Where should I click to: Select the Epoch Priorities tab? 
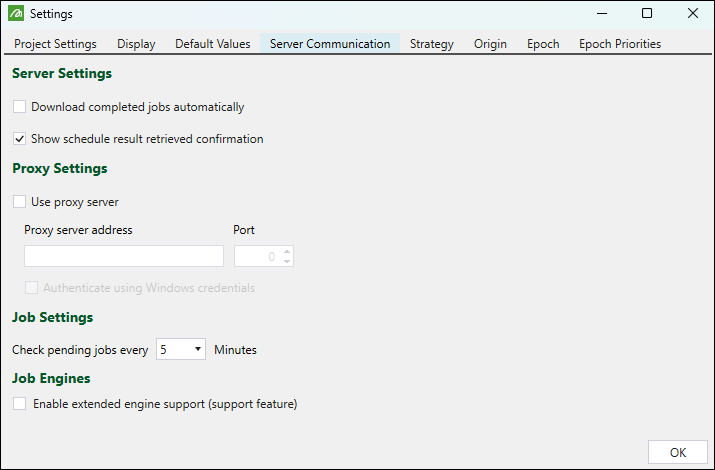[x=620, y=44]
